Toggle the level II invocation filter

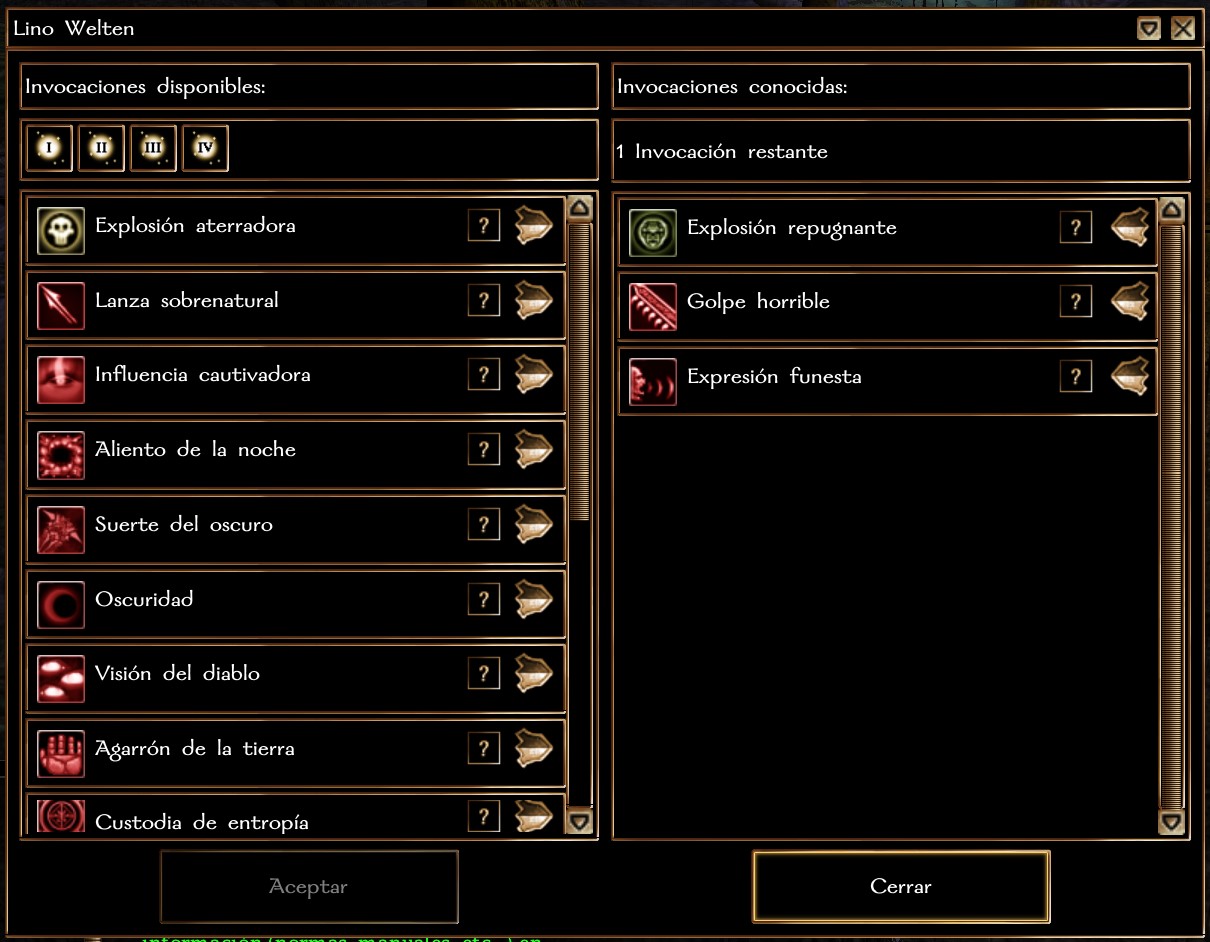[101, 149]
